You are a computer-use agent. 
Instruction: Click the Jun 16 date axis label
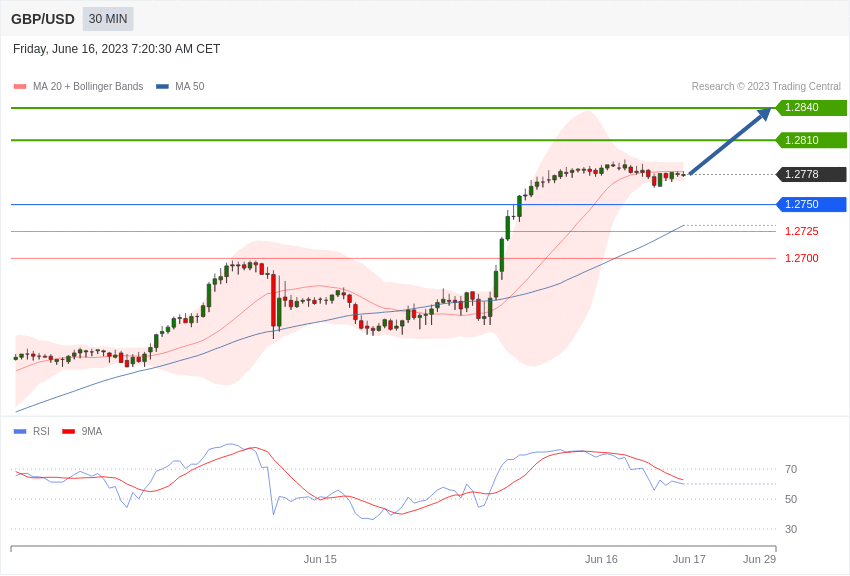pos(601,559)
